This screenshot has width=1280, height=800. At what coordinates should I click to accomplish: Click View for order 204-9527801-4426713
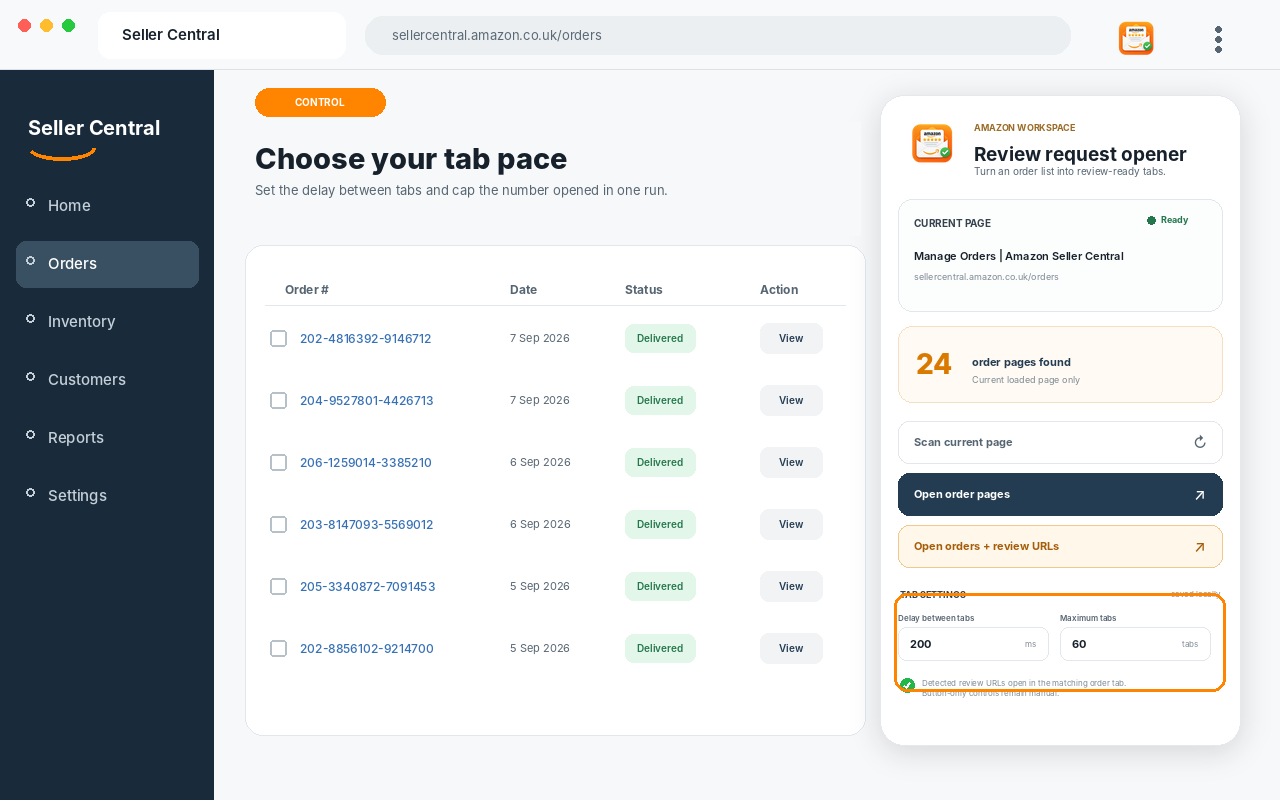[x=791, y=401]
